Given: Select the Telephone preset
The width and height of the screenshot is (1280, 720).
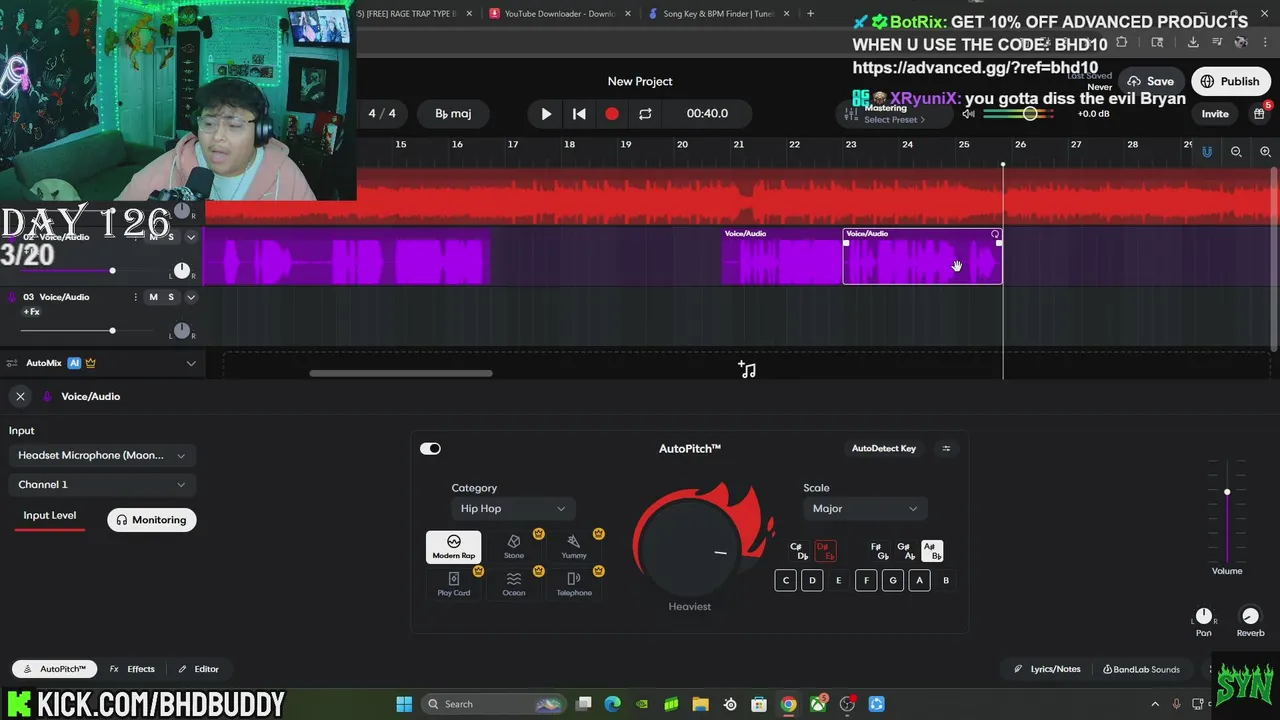Looking at the screenshot, I should 574,584.
